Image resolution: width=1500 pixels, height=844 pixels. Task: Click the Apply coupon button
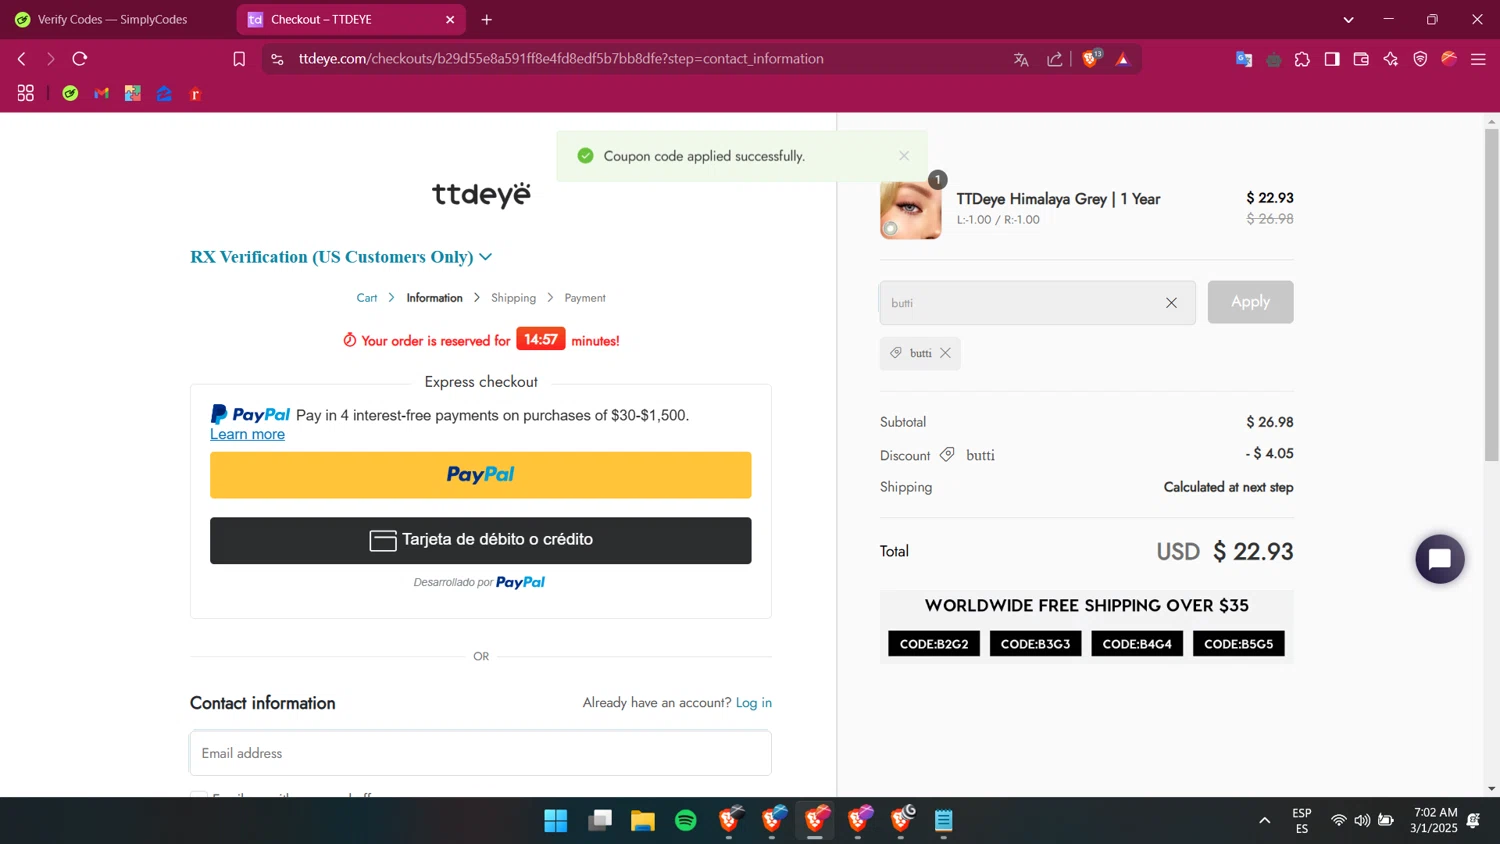coord(1250,302)
